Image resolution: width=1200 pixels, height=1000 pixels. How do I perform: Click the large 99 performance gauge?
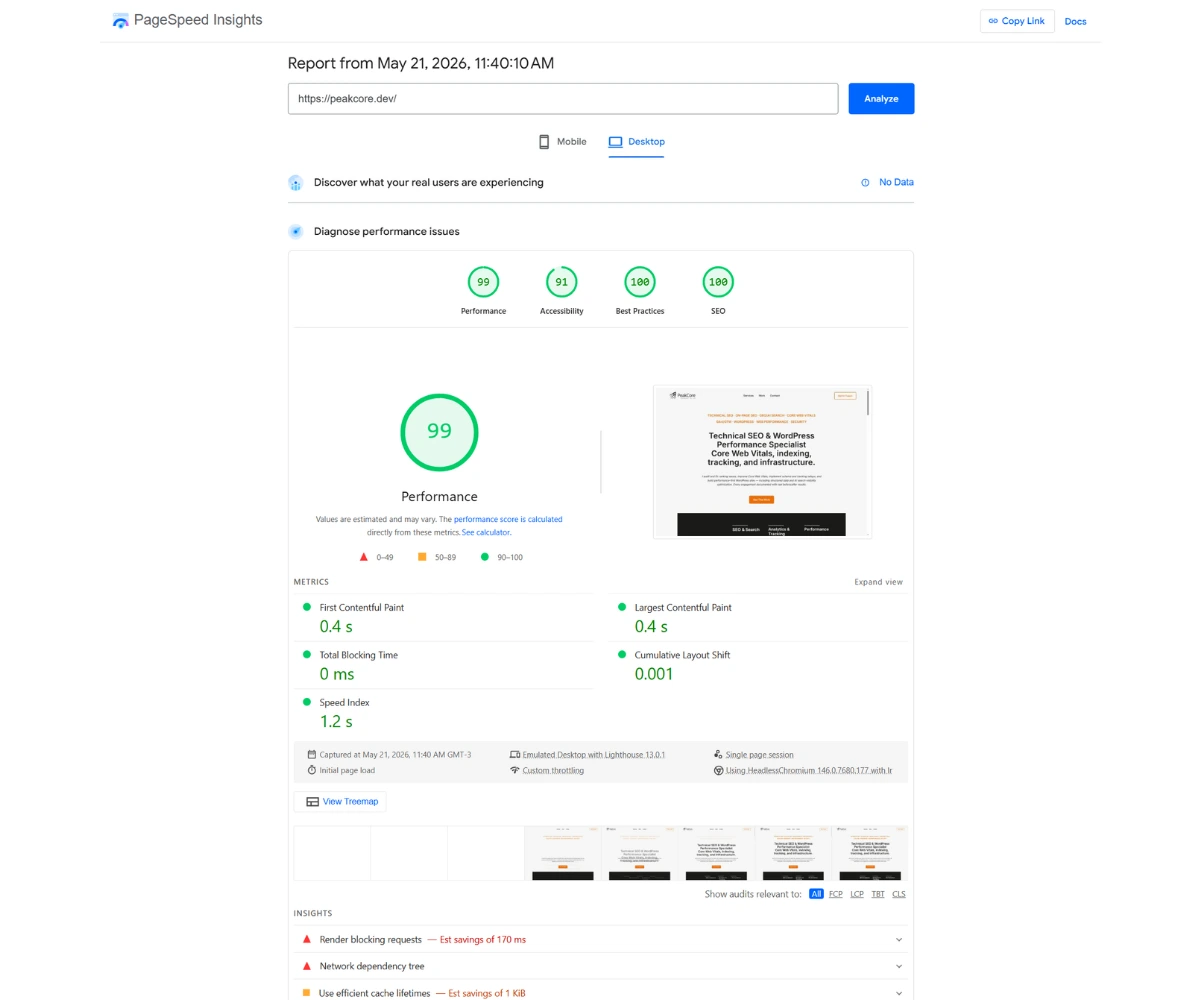(439, 431)
